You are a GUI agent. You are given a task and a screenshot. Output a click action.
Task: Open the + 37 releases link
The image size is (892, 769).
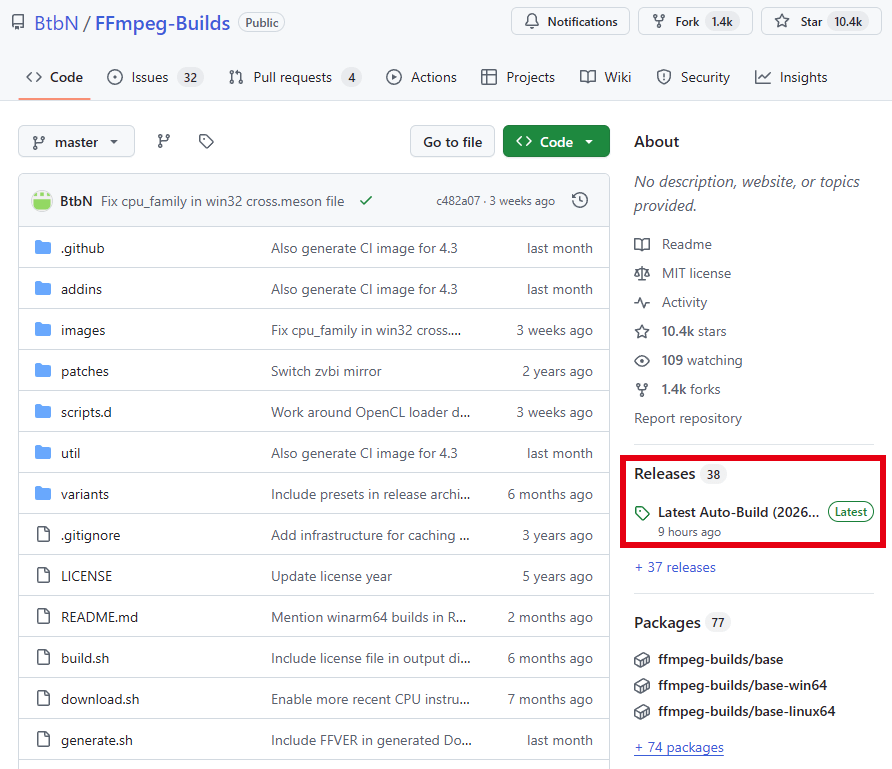coord(675,567)
